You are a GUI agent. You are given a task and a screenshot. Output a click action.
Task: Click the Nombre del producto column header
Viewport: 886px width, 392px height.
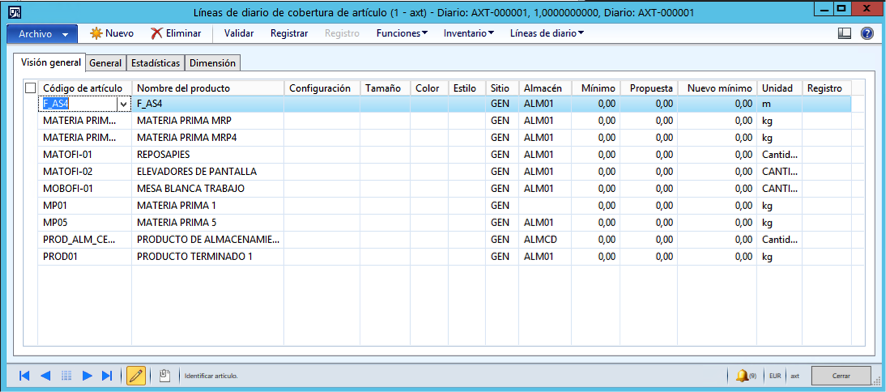(x=208, y=88)
